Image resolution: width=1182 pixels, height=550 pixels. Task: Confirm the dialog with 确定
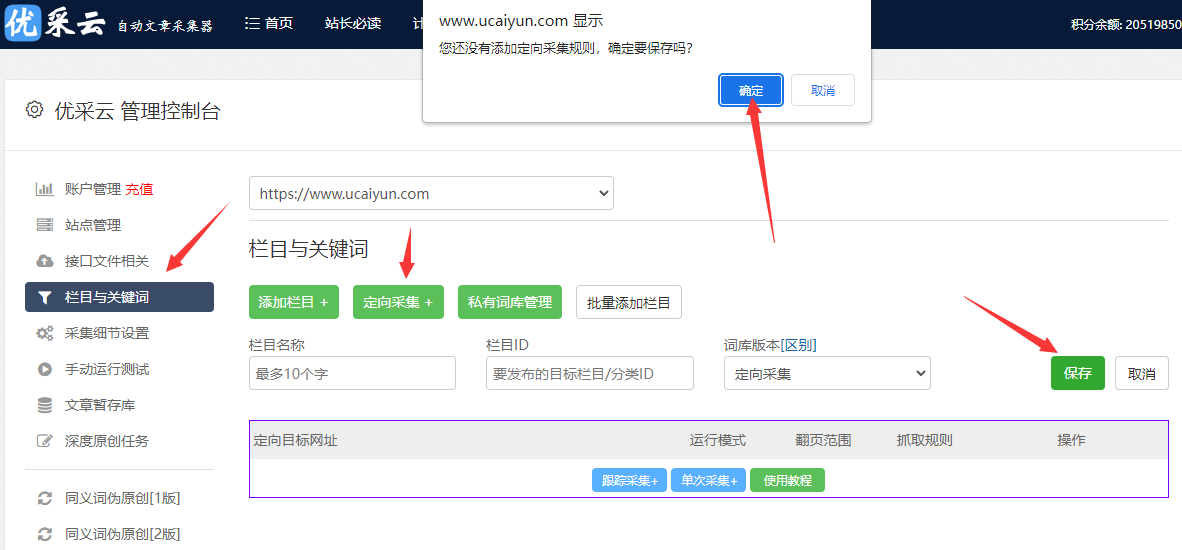click(x=751, y=90)
